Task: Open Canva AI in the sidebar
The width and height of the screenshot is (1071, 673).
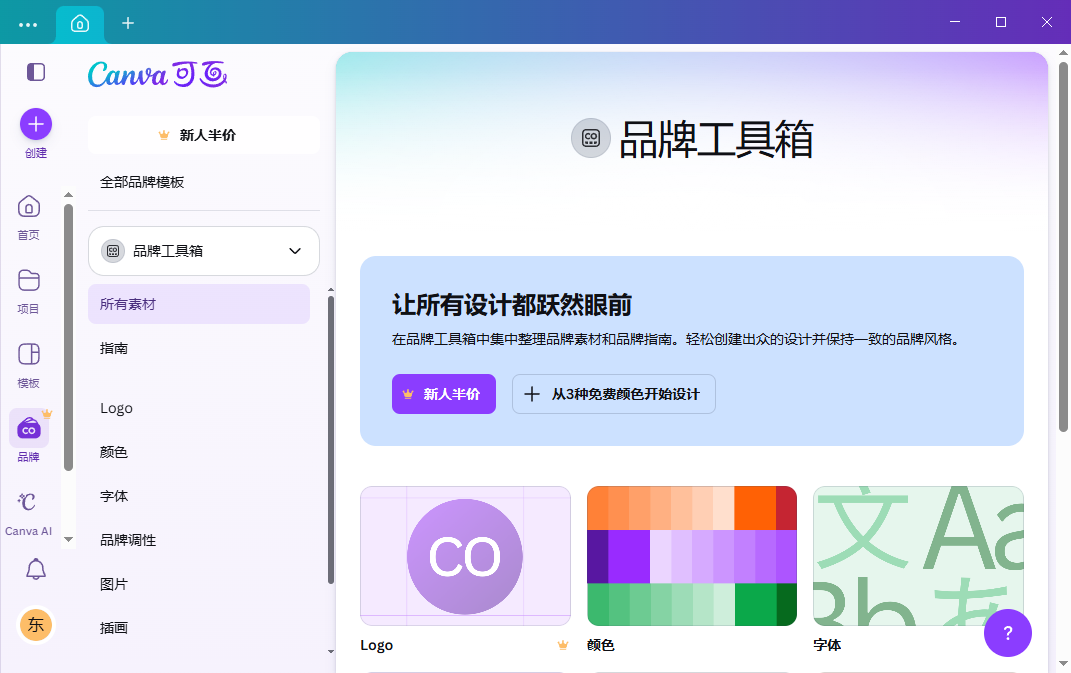Action: pyautogui.click(x=28, y=502)
